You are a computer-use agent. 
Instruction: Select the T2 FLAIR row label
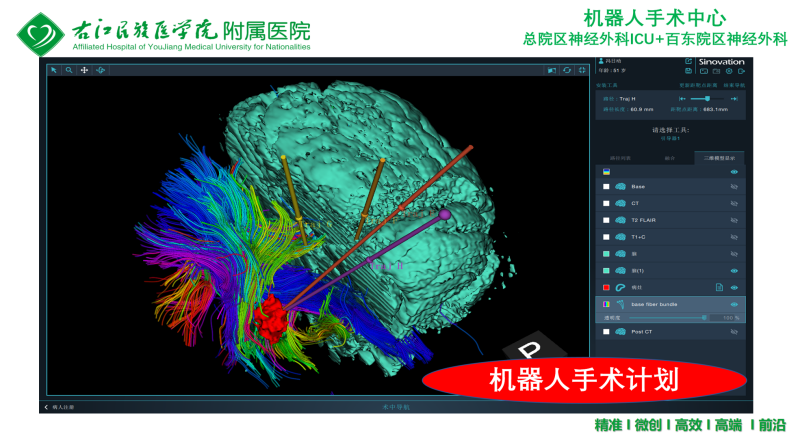click(643, 220)
